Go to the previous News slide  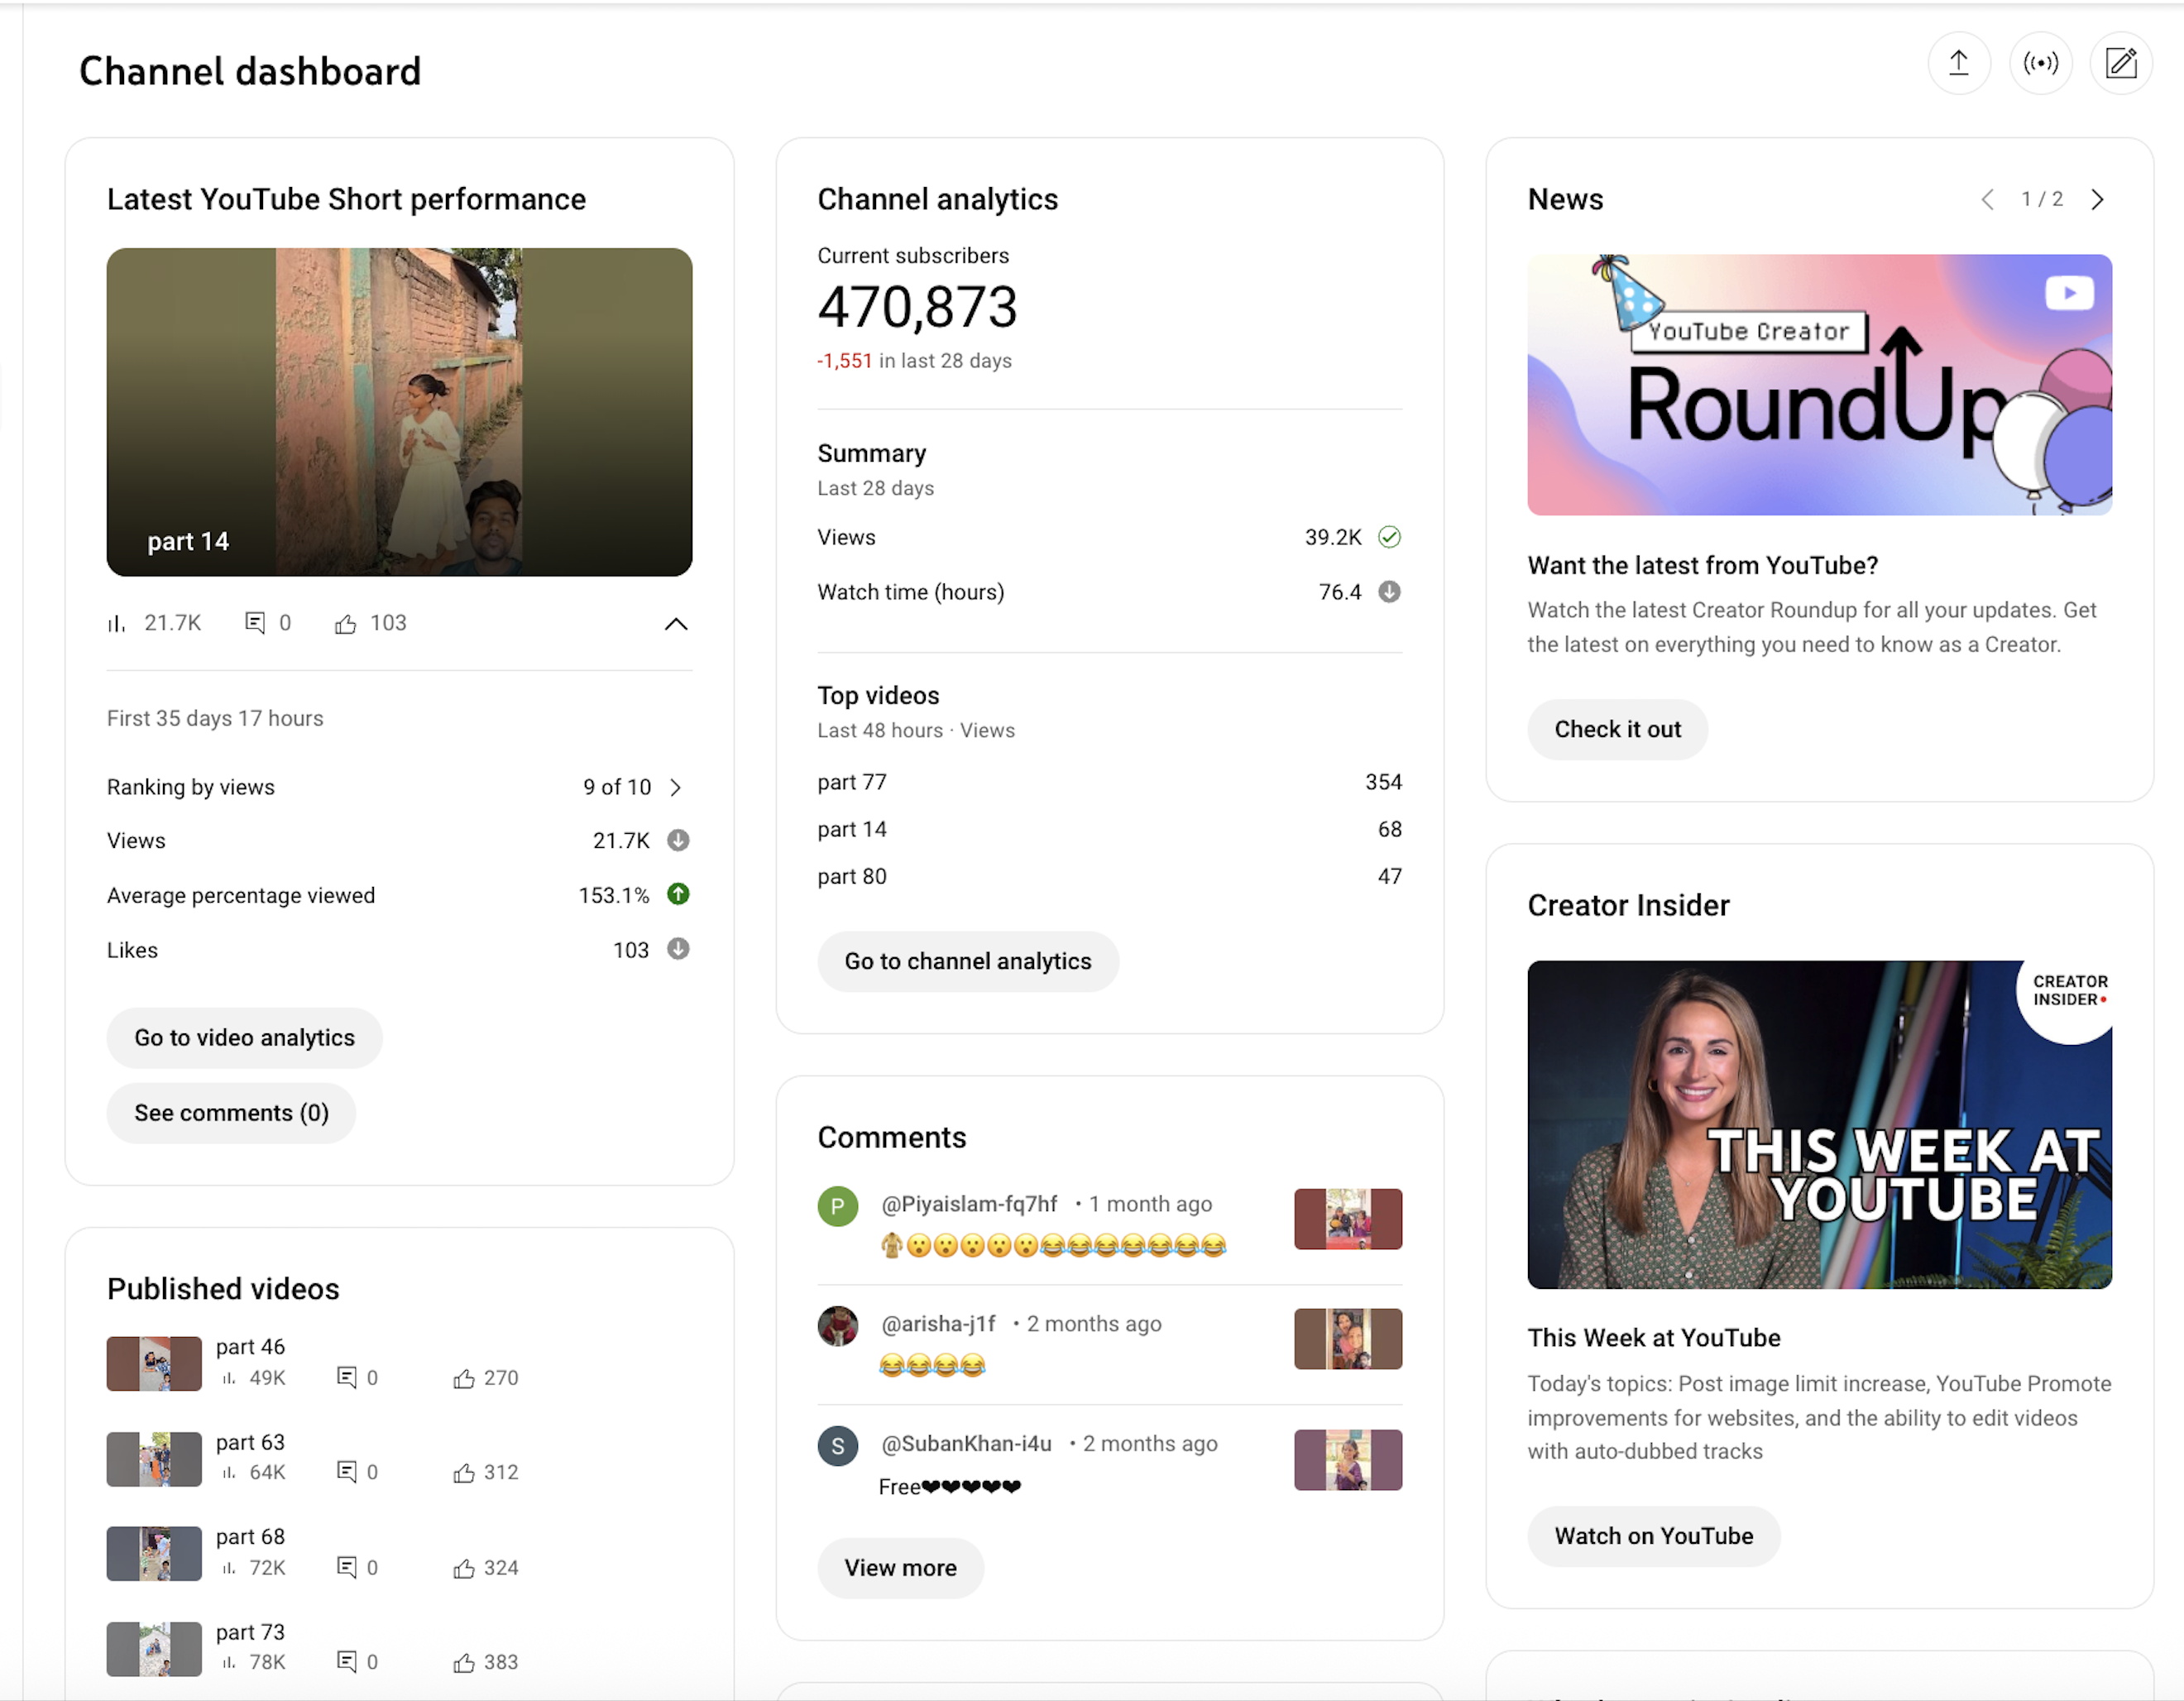[x=1987, y=200]
